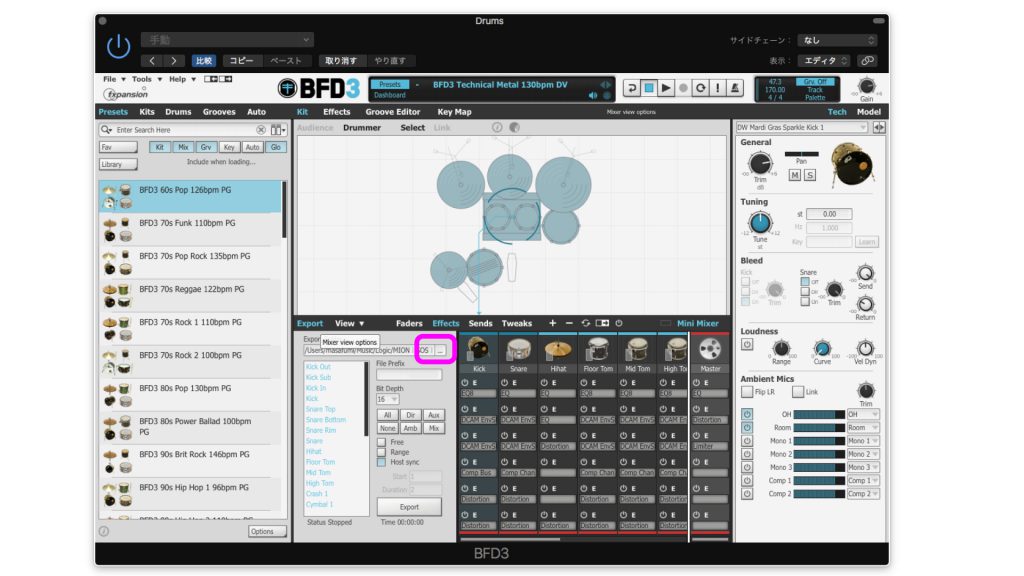Click the panic exclamation mark button

click(718, 88)
